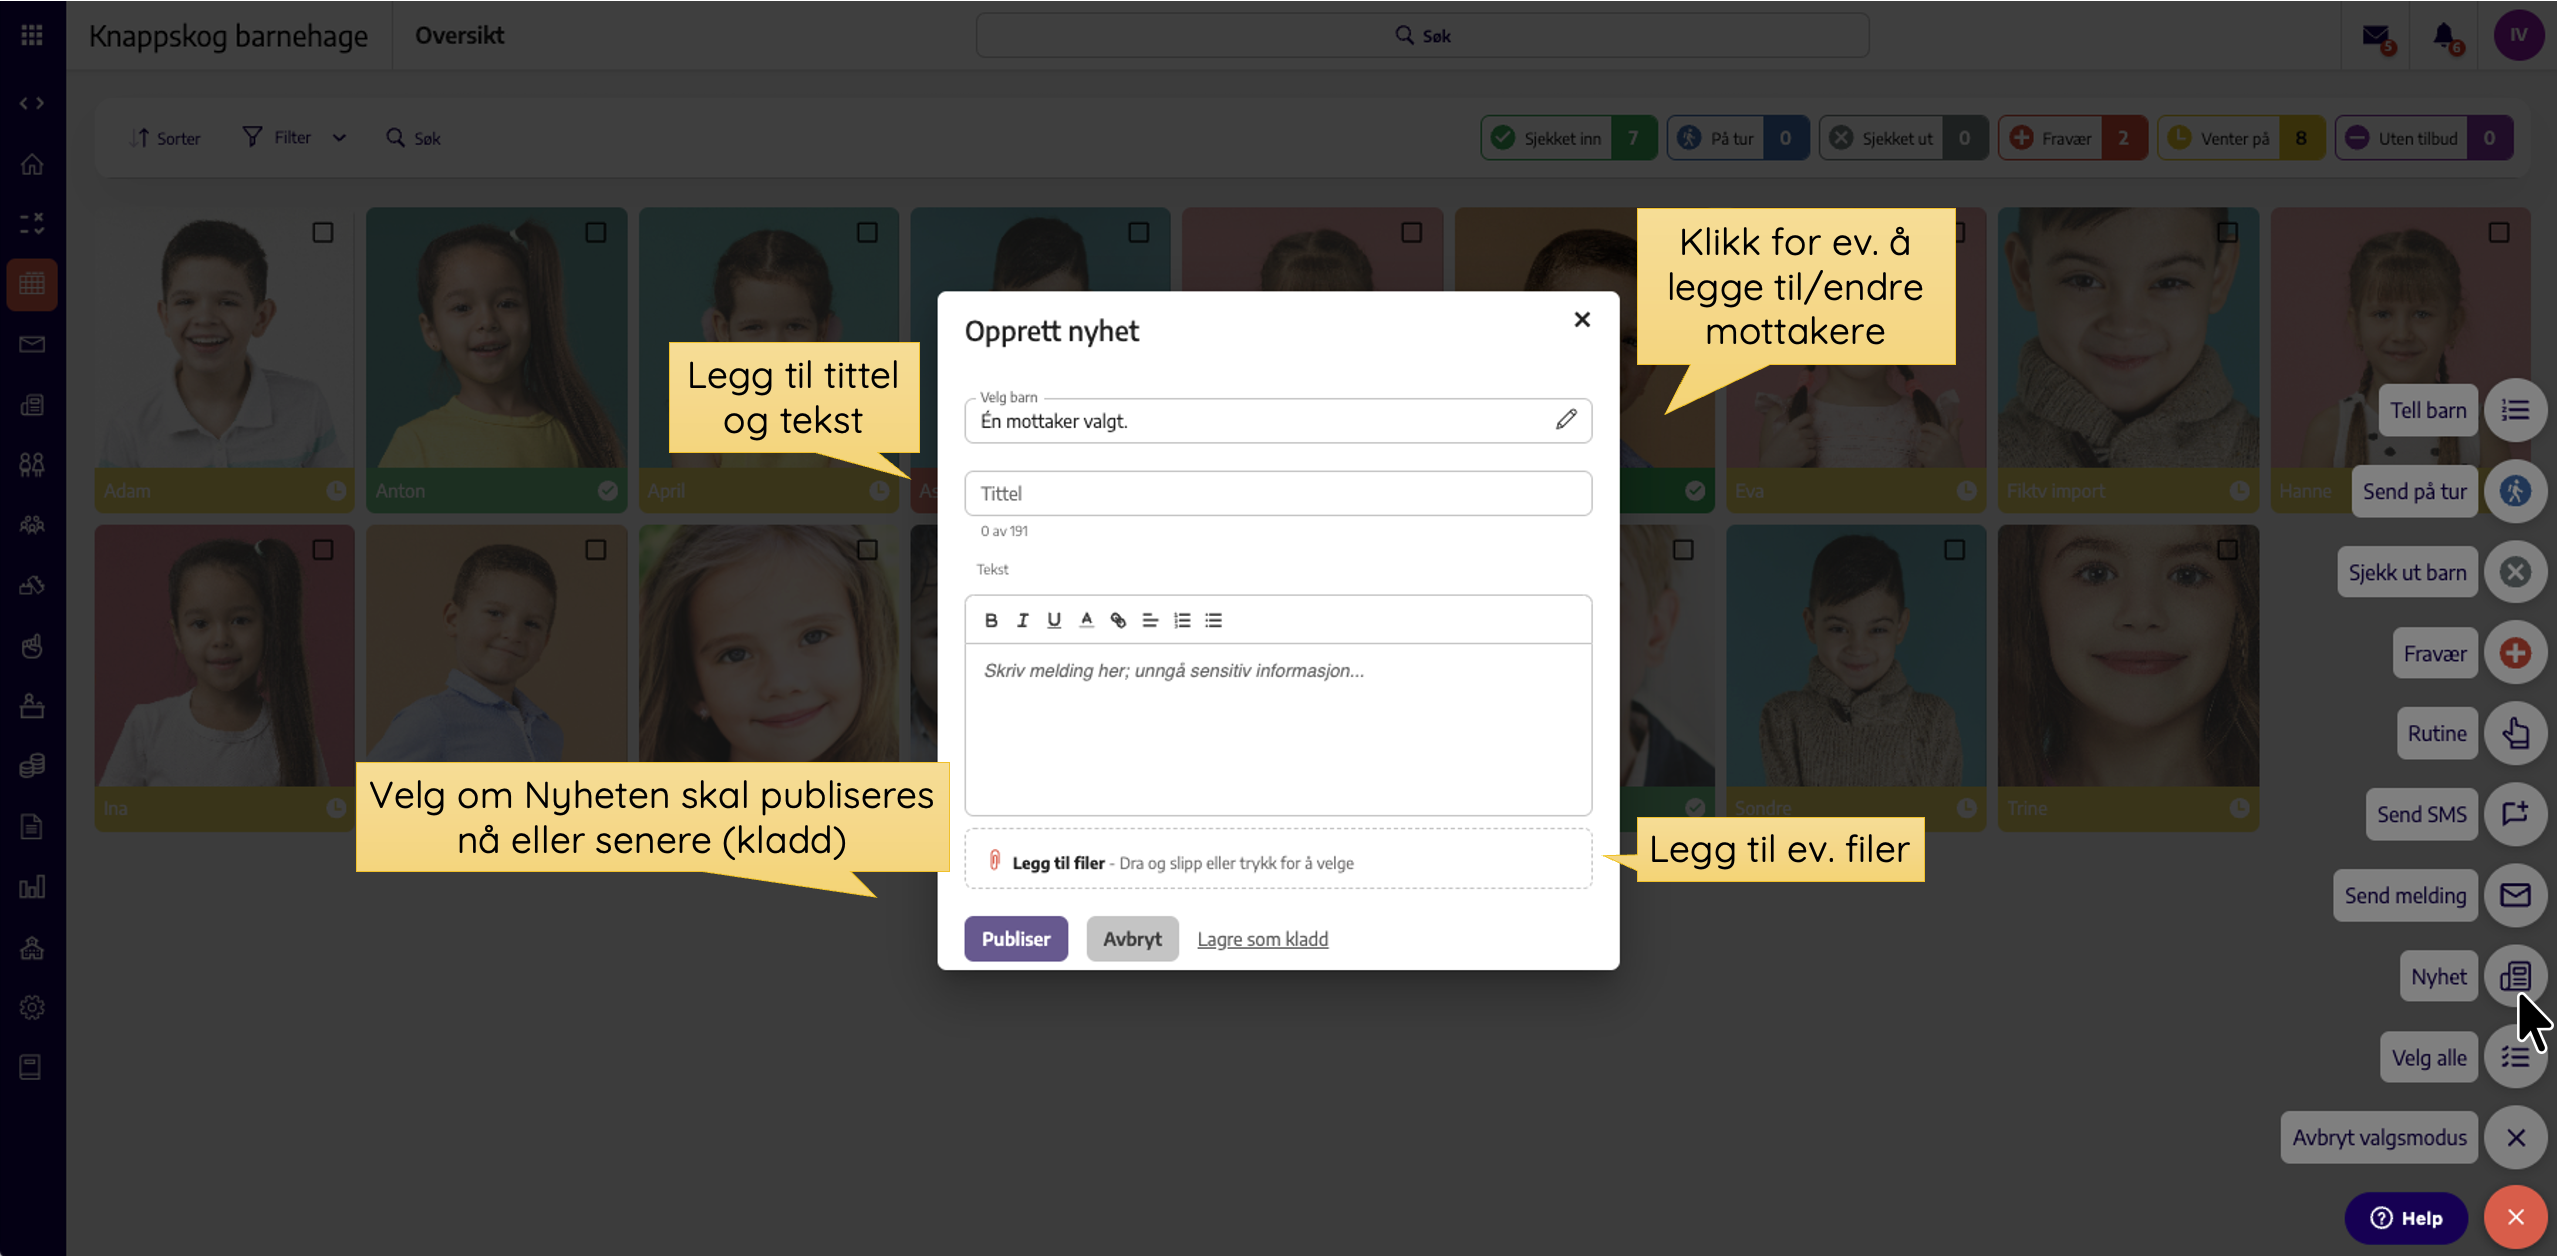The width and height of the screenshot is (2557, 1256).
Task: Click the Velg alle button
Action: (2429, 1058)
